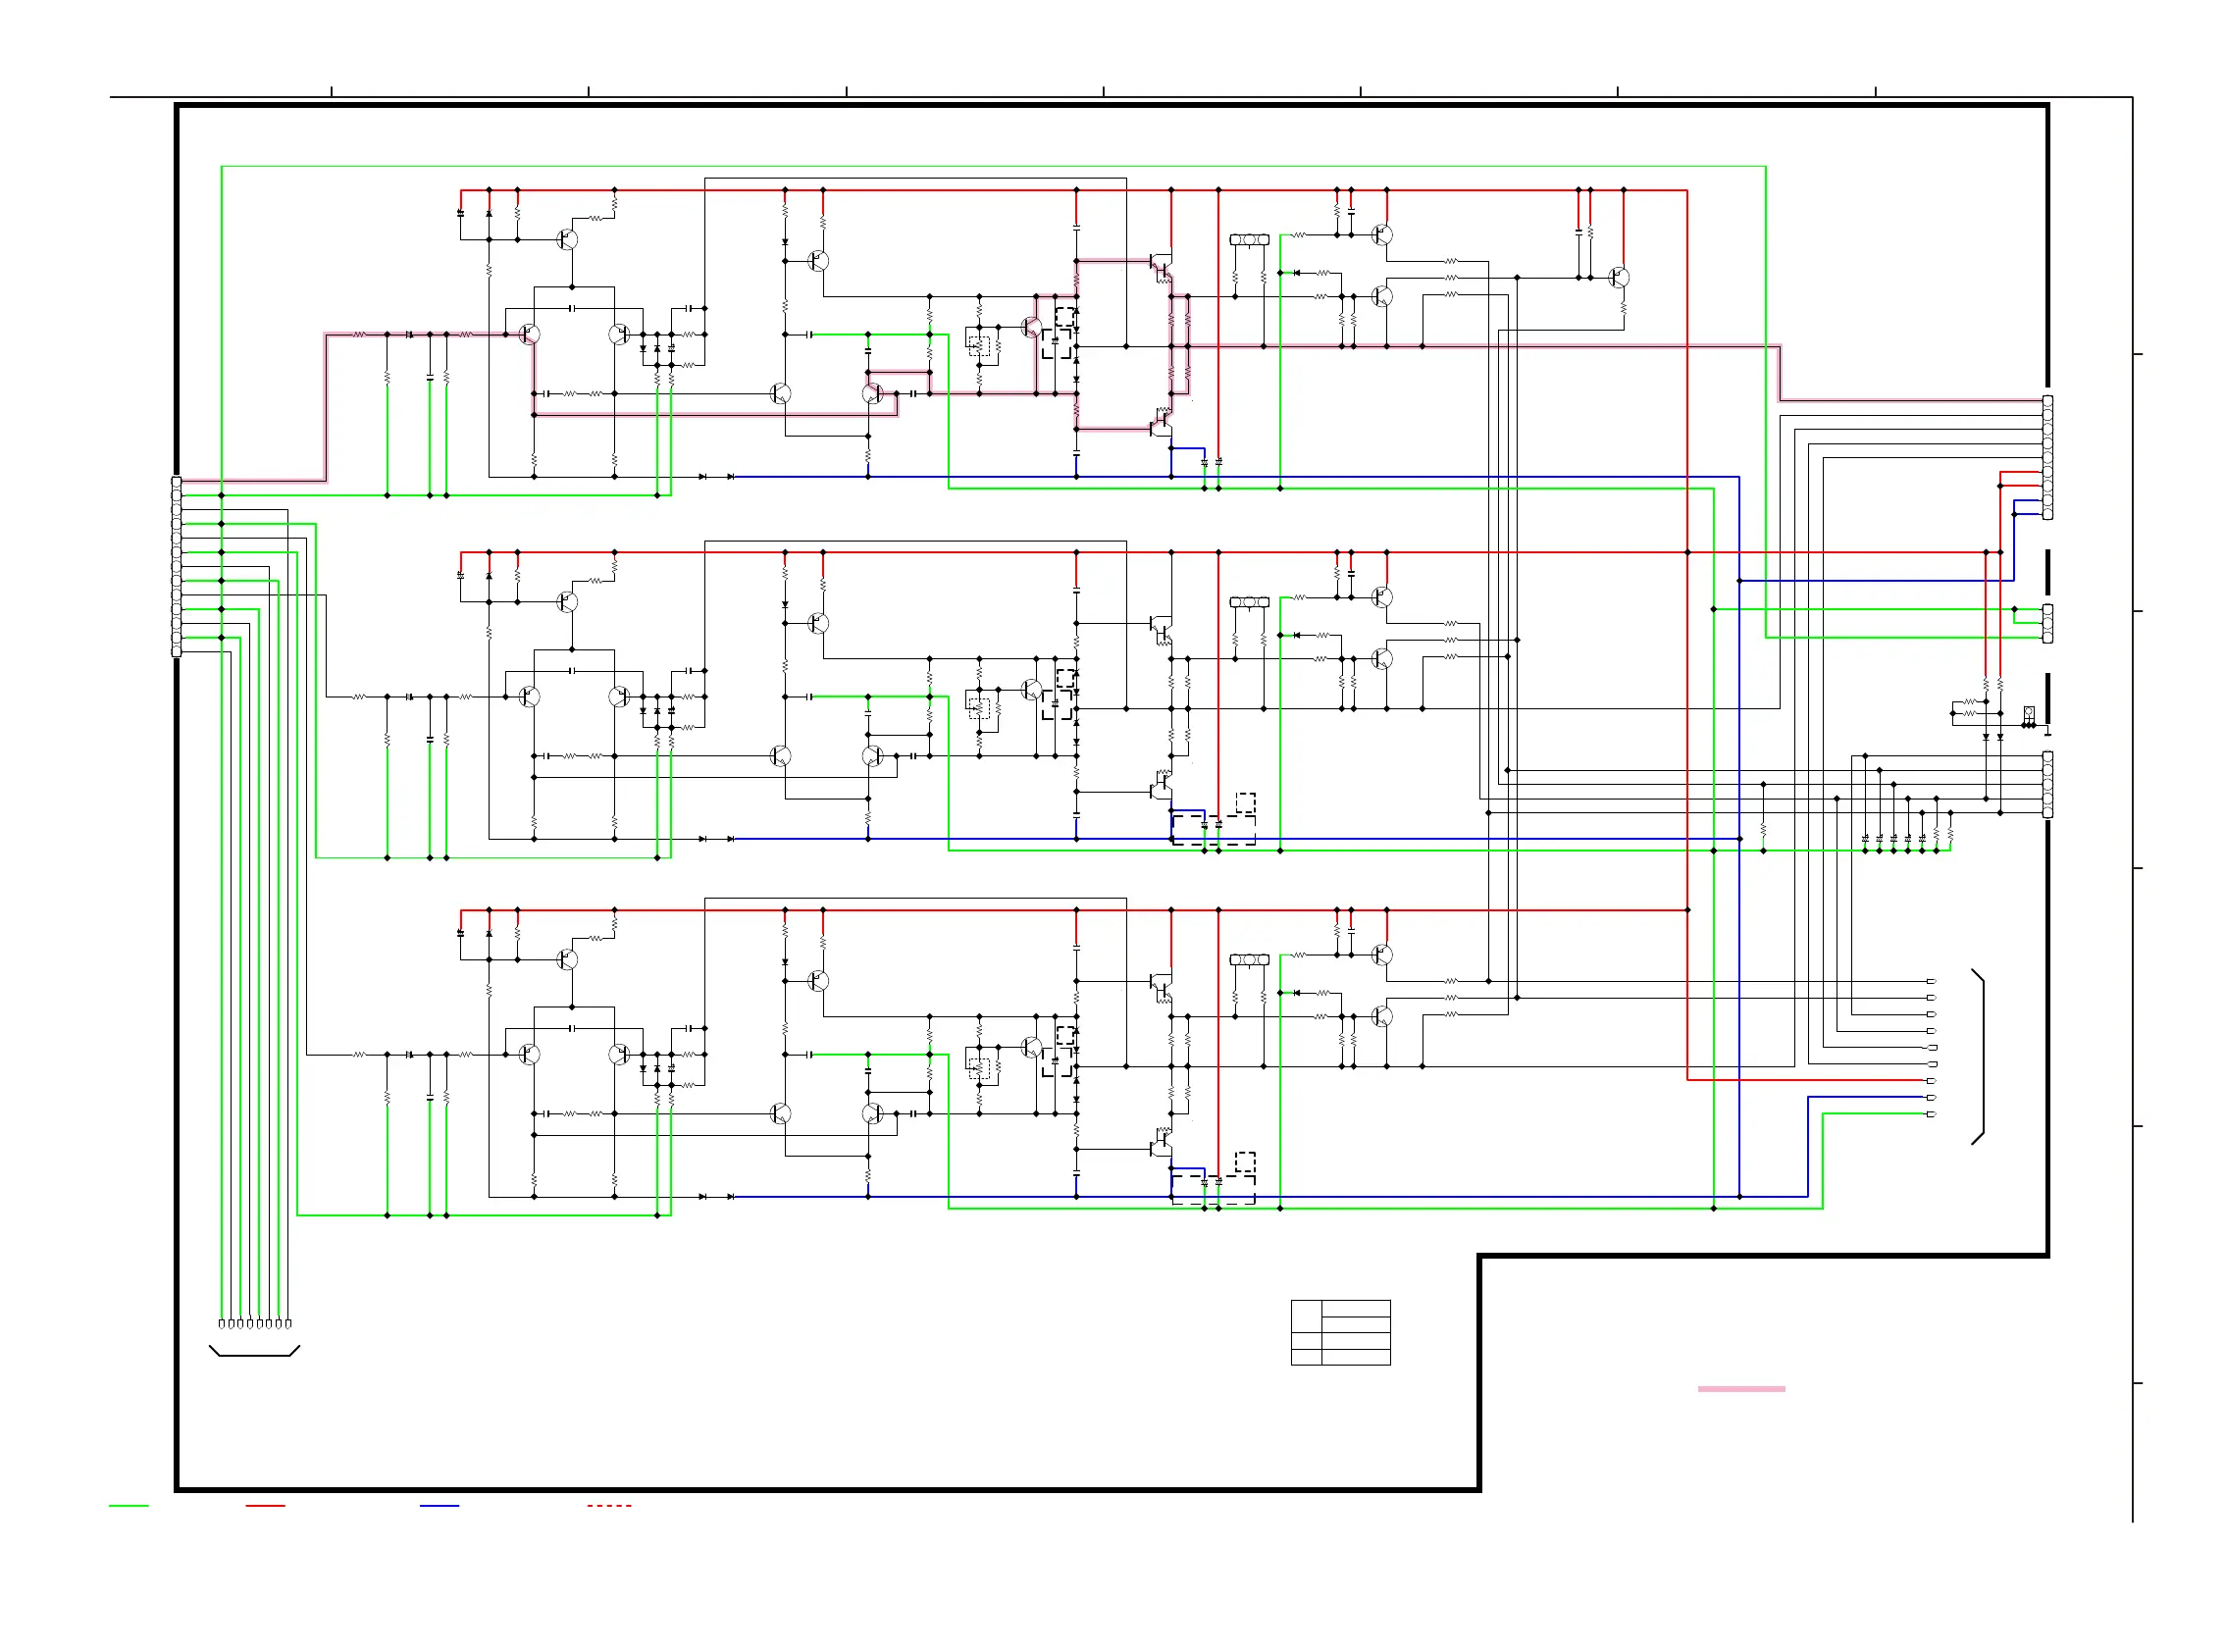Viewport: 2225px width, 1652px height.
Task: Click the small revision table below the schematic
Action: pos(1340,1333)
